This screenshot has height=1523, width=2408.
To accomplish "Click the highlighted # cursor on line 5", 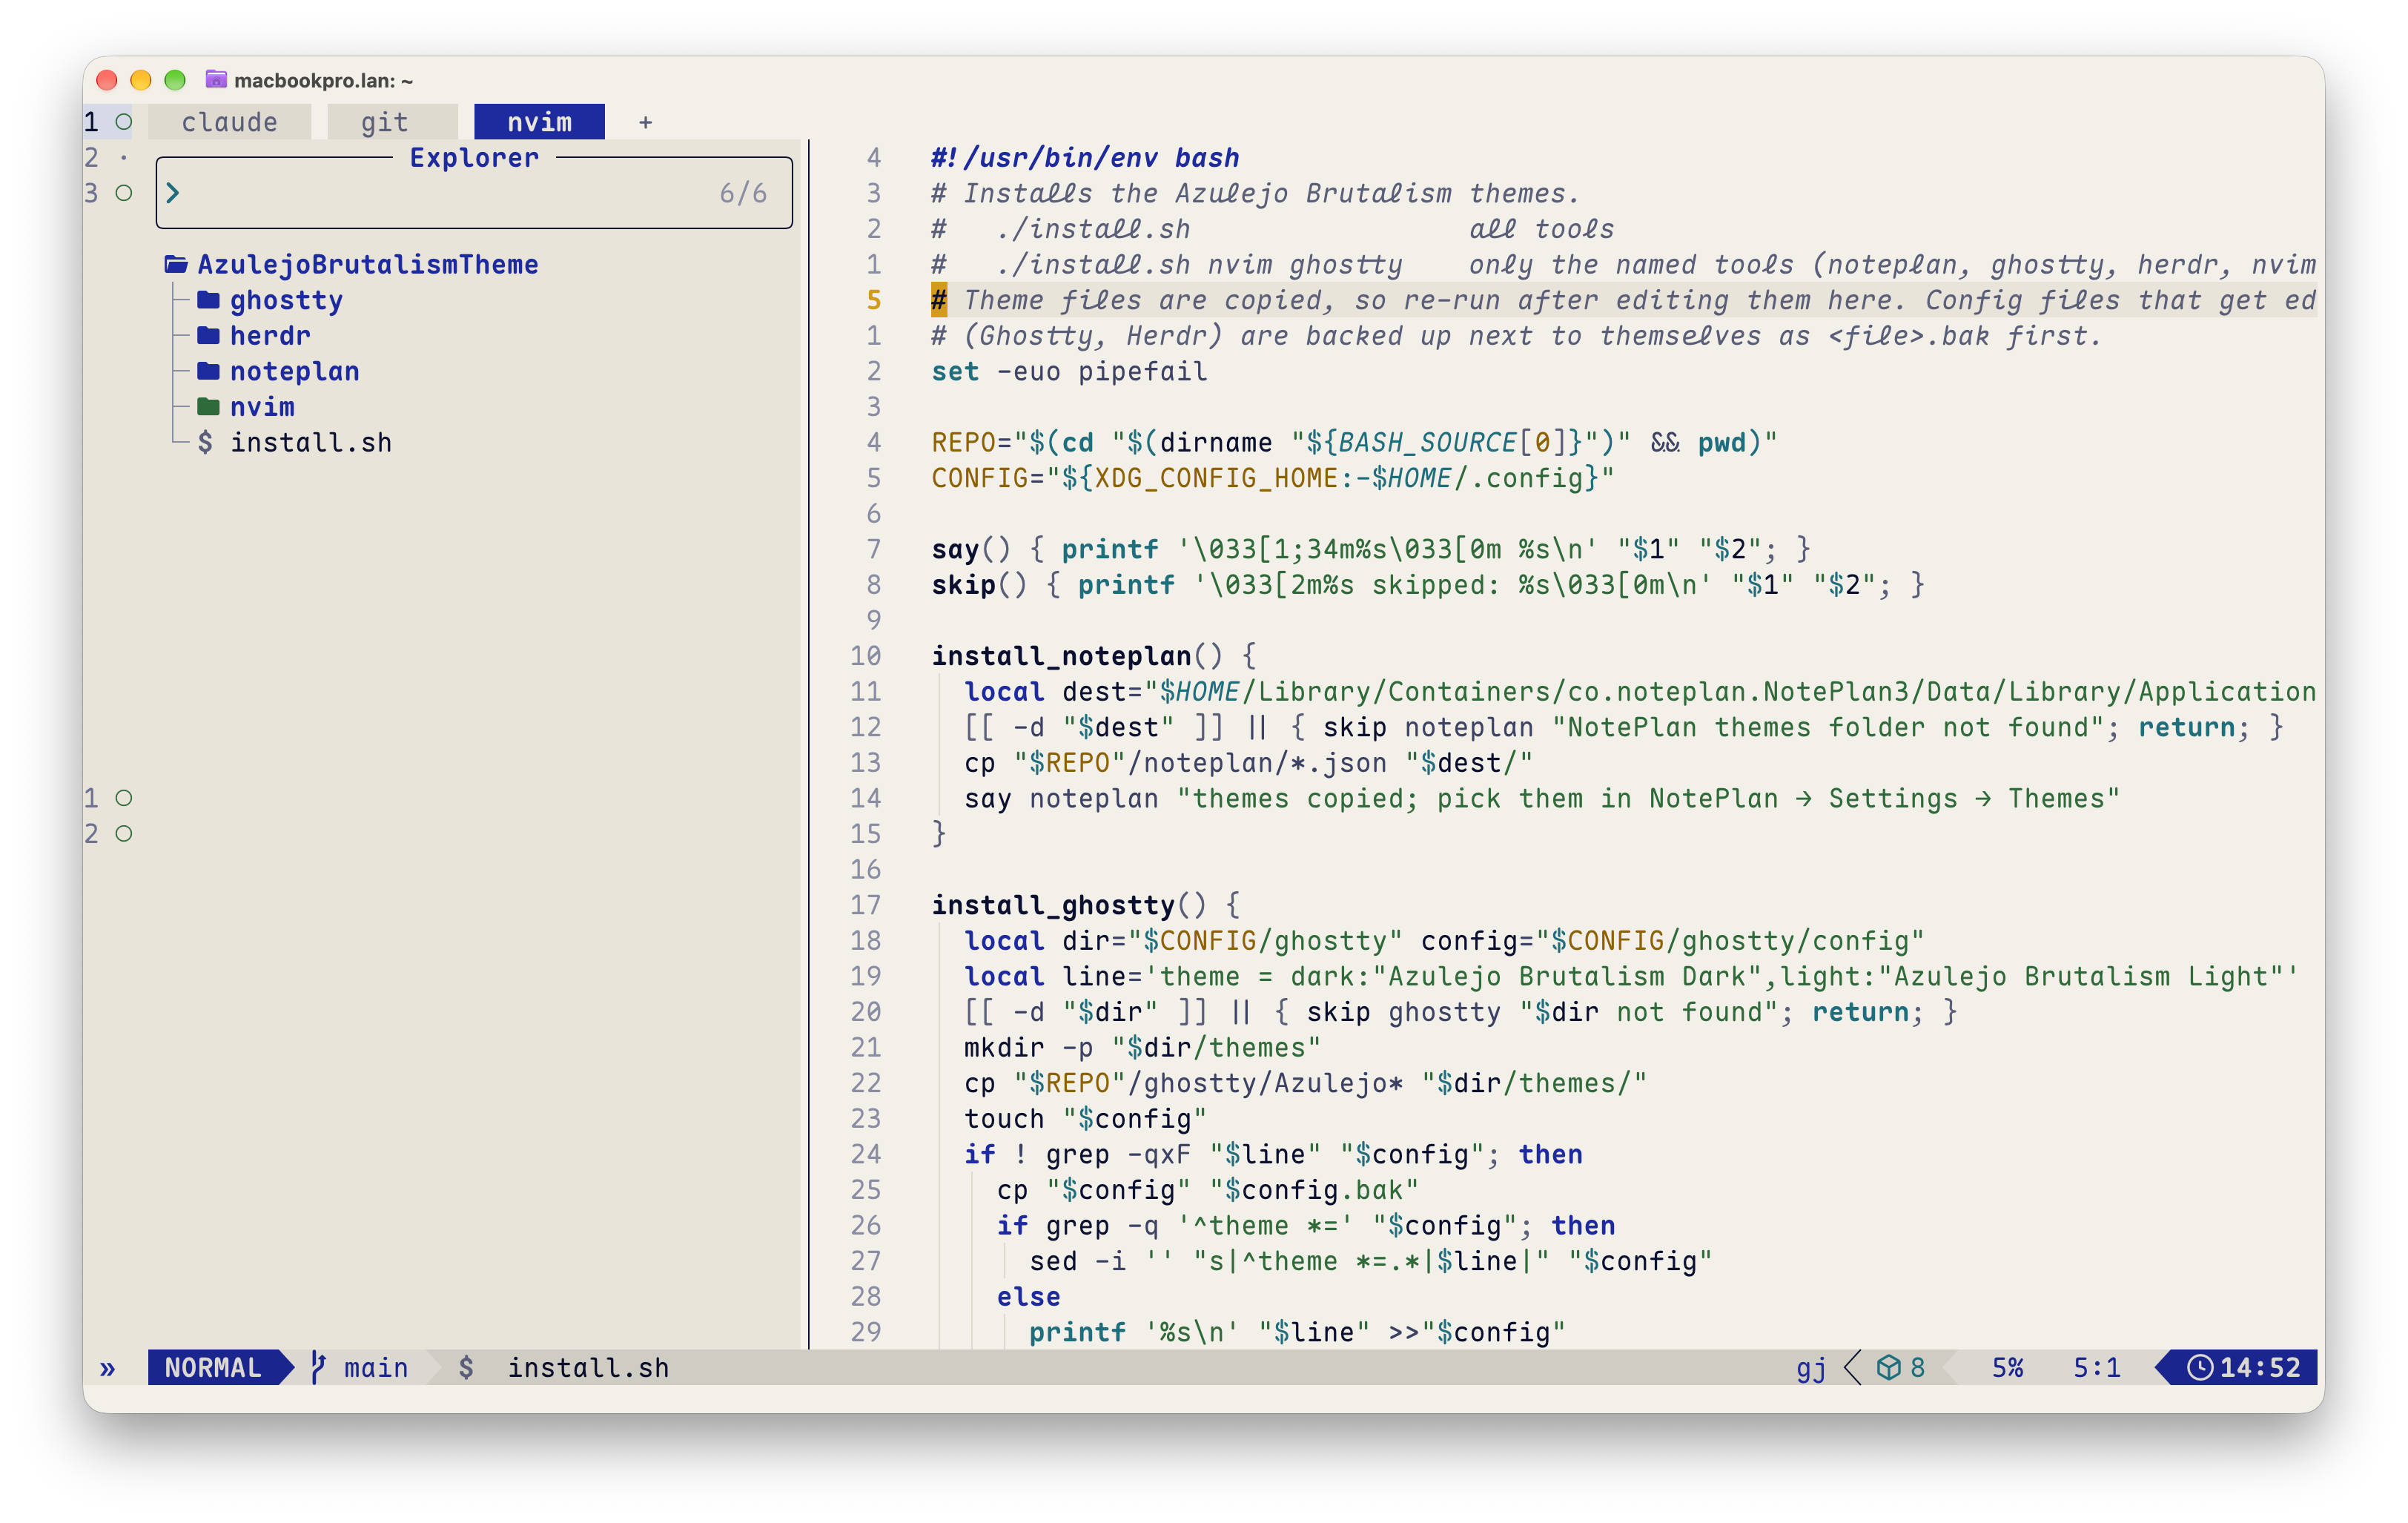I will [x=938, y=300].
